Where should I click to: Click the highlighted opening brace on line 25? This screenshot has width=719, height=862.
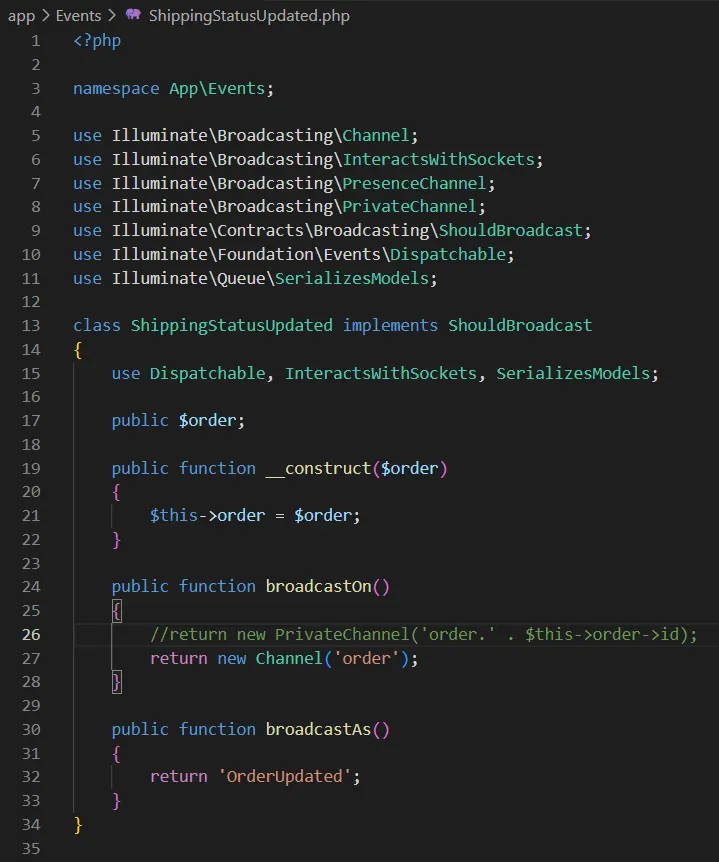117,611
